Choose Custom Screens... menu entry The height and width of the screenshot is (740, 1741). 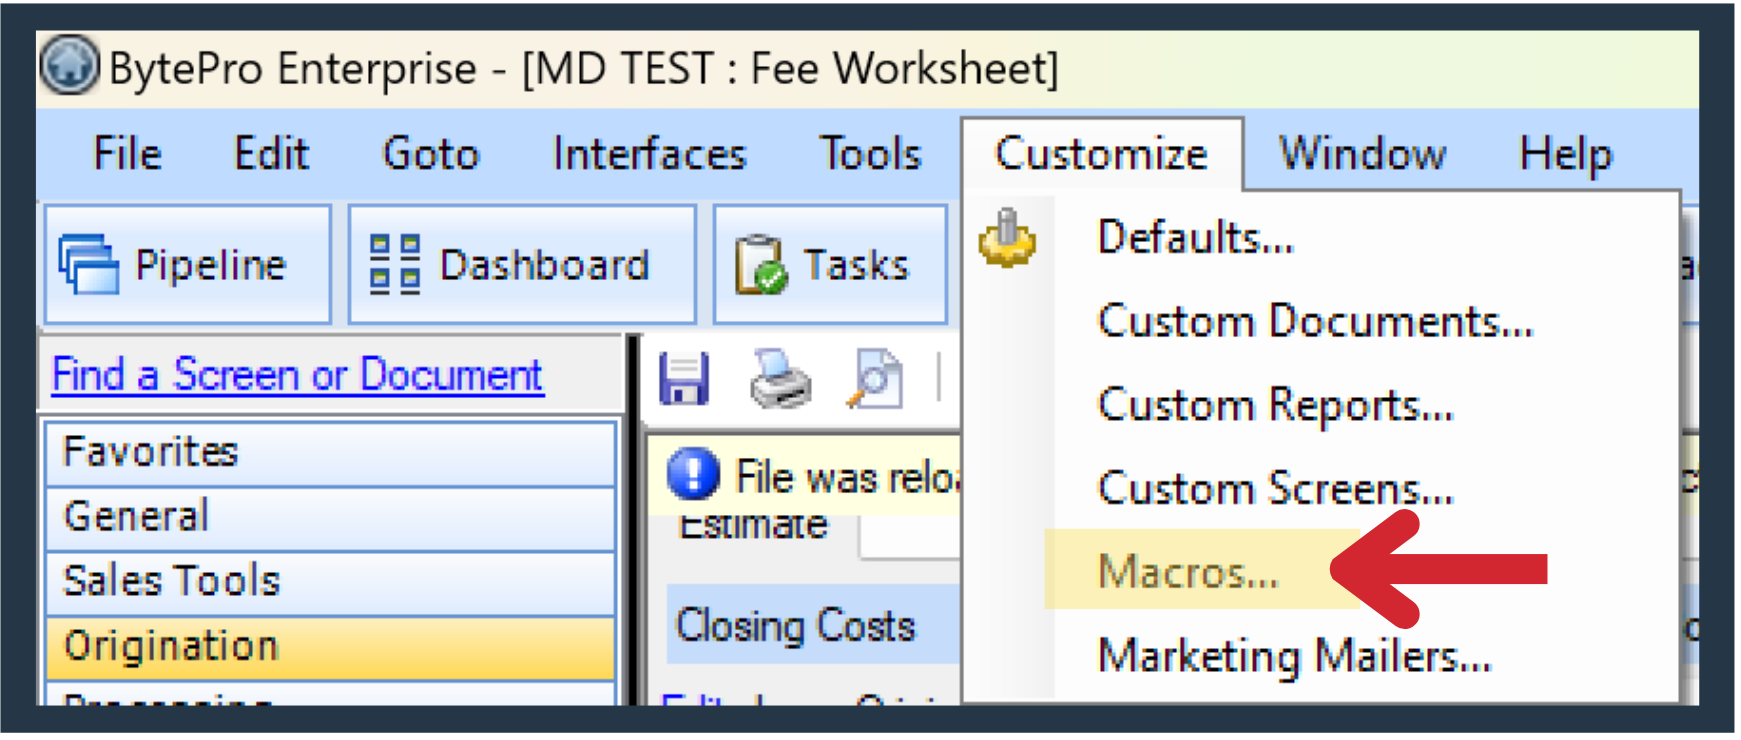[x=1275, y=488]
